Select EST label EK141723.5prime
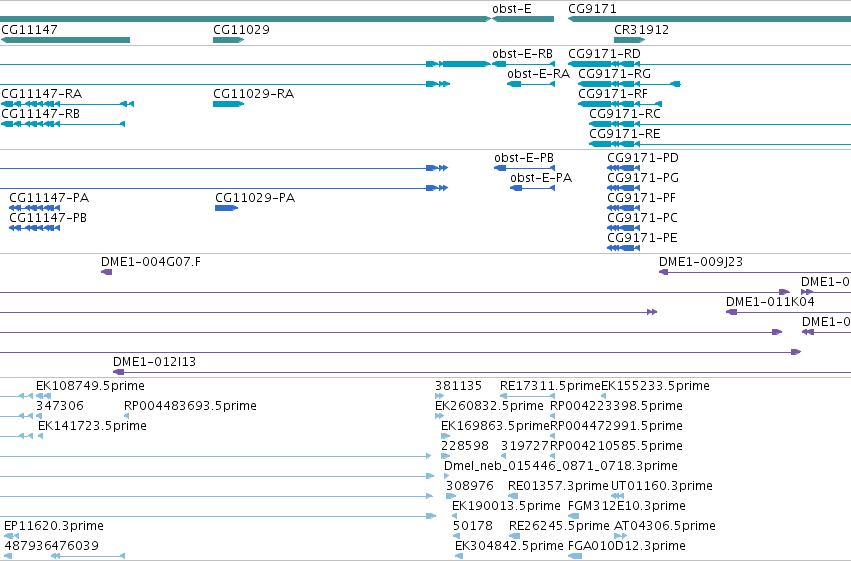This screenshot has height=561, width=851. (x=92, y=427)
